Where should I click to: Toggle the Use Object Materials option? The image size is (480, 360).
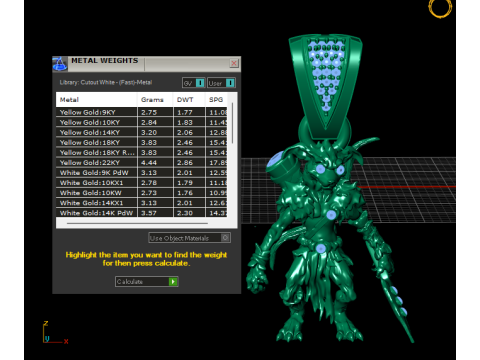click(189, 238)
